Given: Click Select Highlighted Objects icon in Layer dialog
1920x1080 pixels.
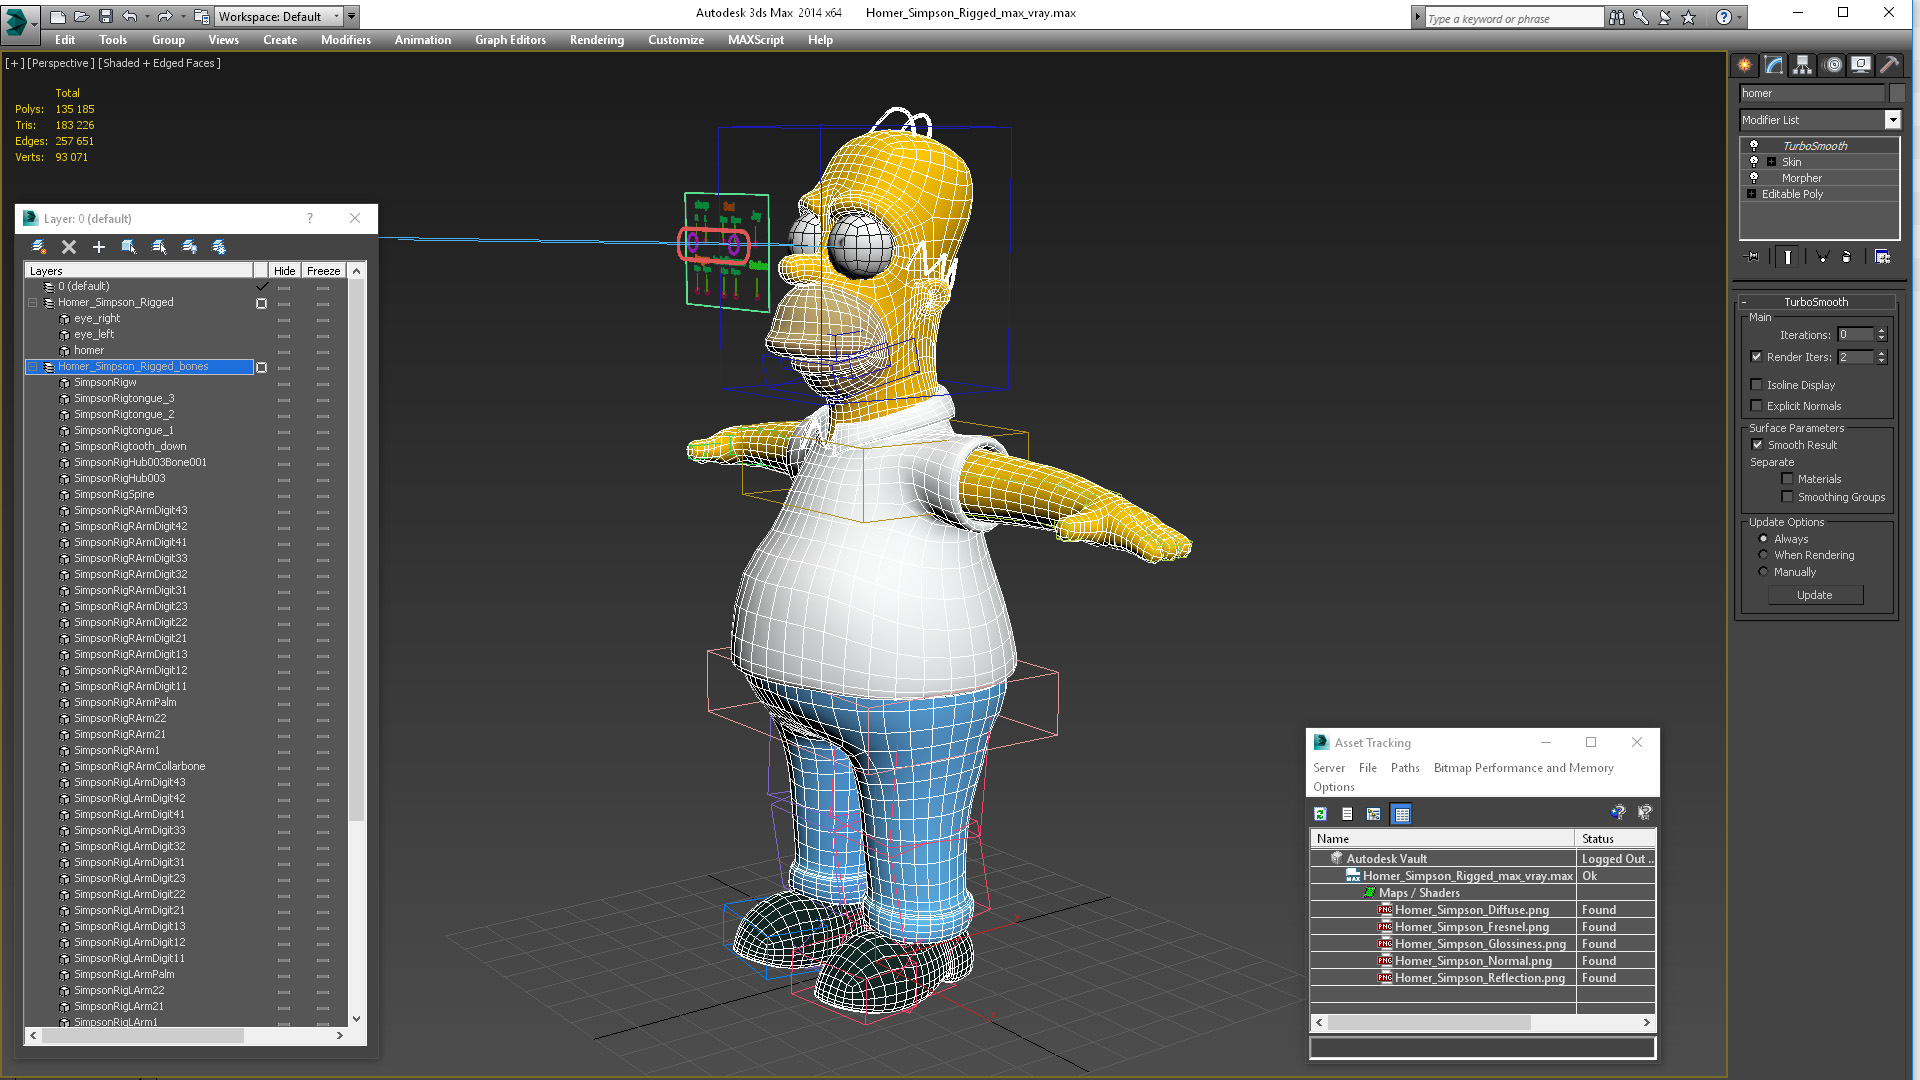Looking at the screenshot, I should [x=129, y=247].
